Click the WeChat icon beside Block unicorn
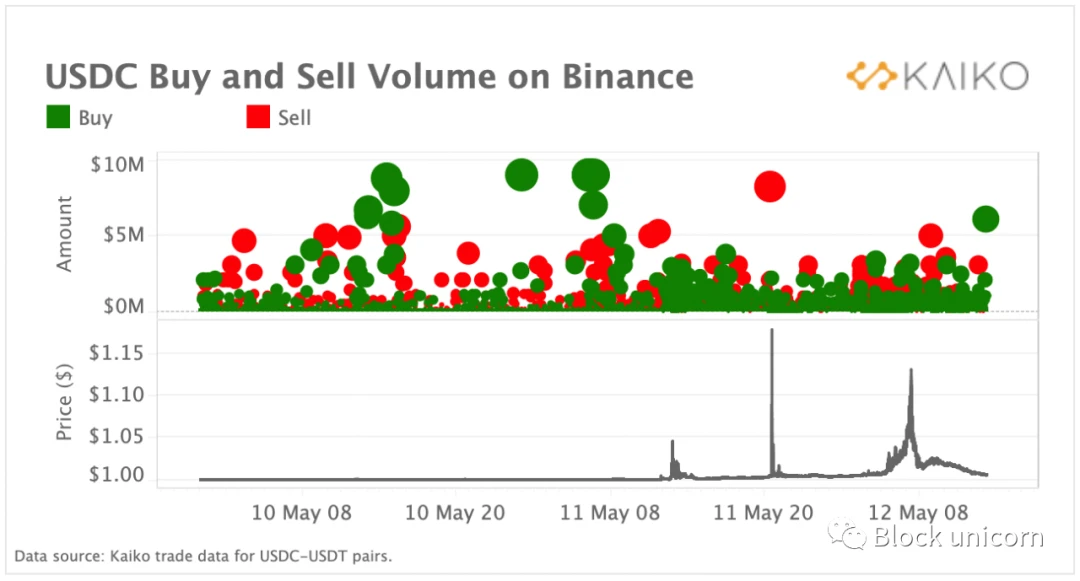 (847, 534)
